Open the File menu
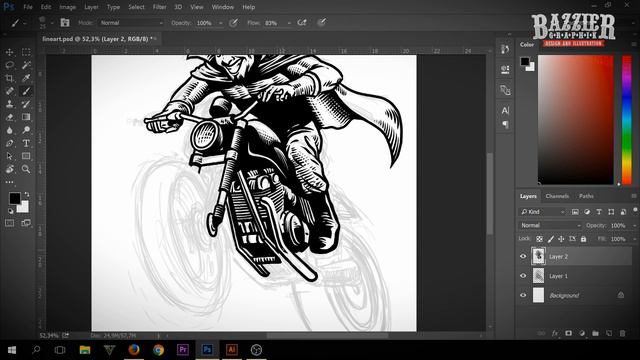This screenshot has height=360, width=640. (x=28, y=7)
